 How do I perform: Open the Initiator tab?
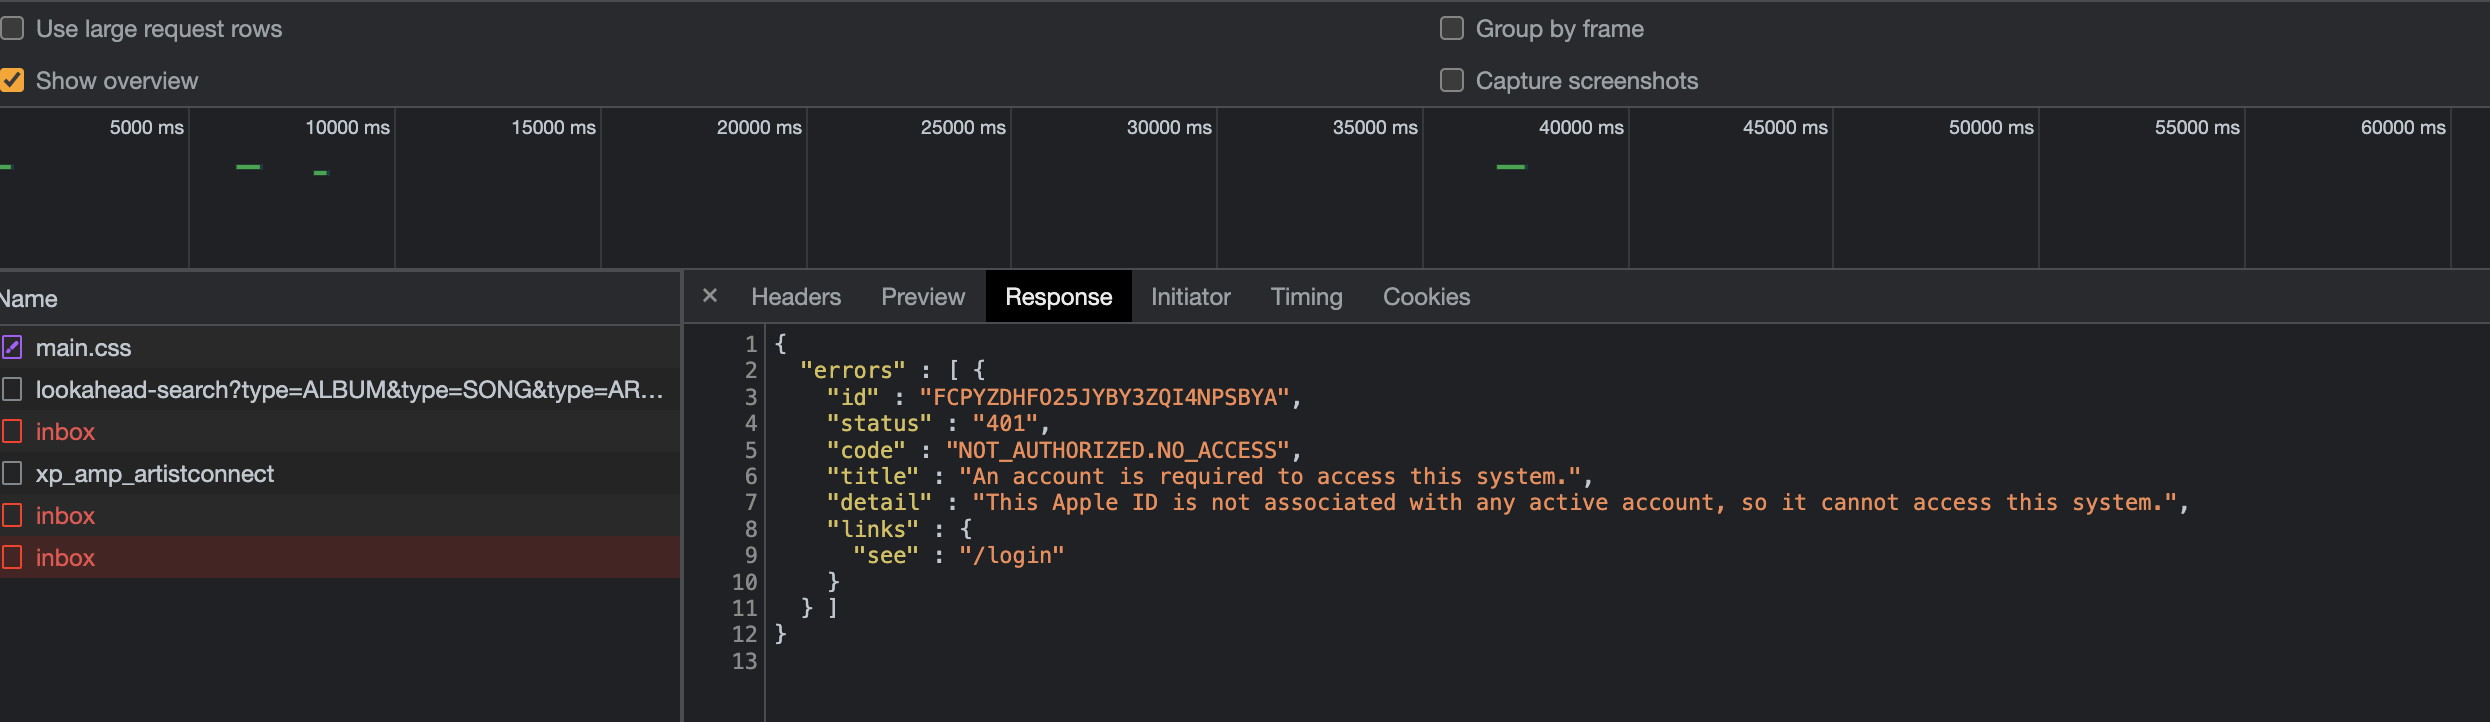pos(1190,297)
